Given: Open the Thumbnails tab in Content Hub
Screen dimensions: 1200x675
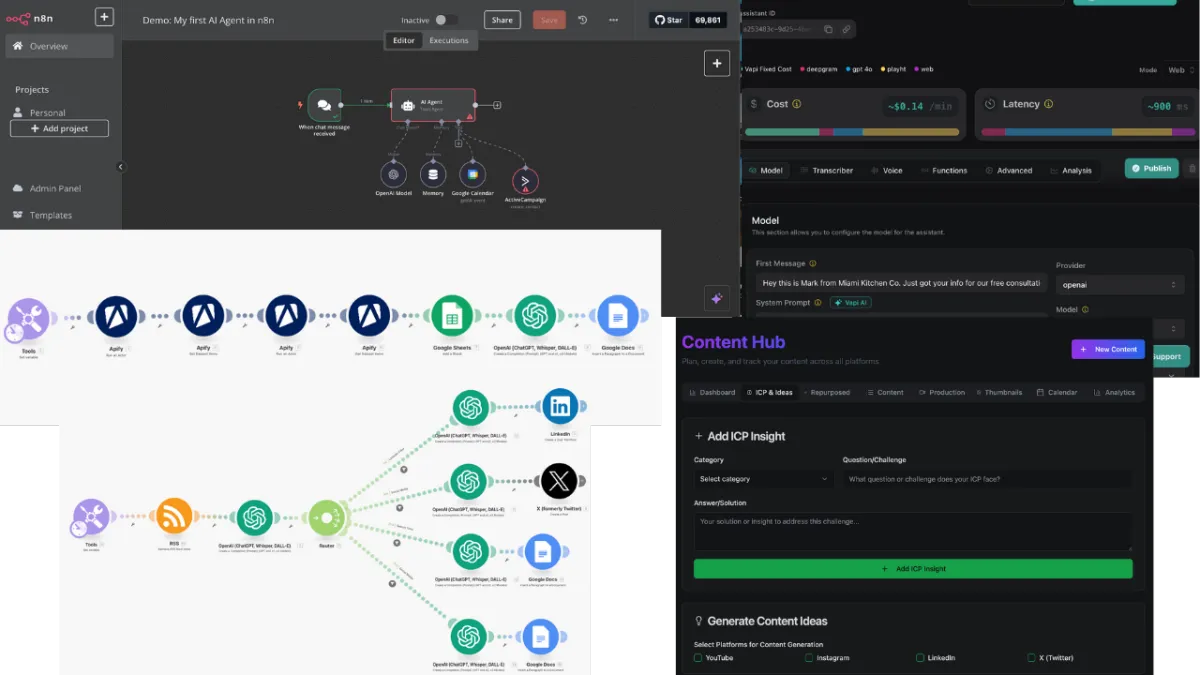Looking at the screenshot, I should coord(998,393).
